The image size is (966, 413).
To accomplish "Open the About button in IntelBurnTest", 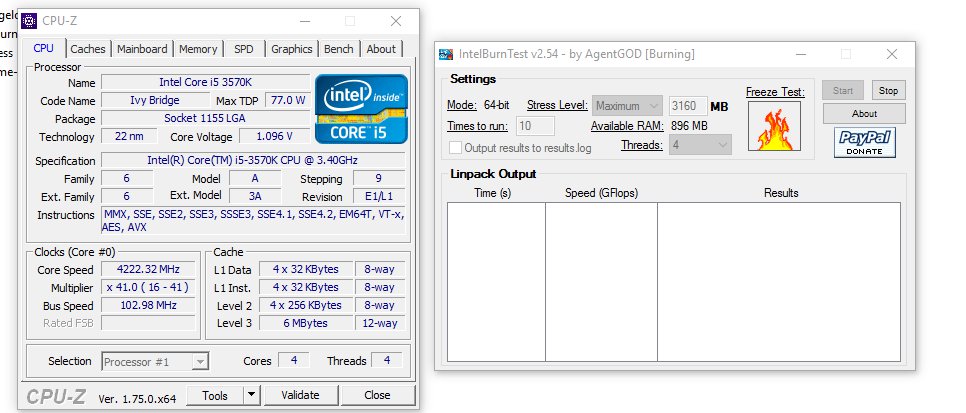I will pyautogui.click(x=864, y=113).
